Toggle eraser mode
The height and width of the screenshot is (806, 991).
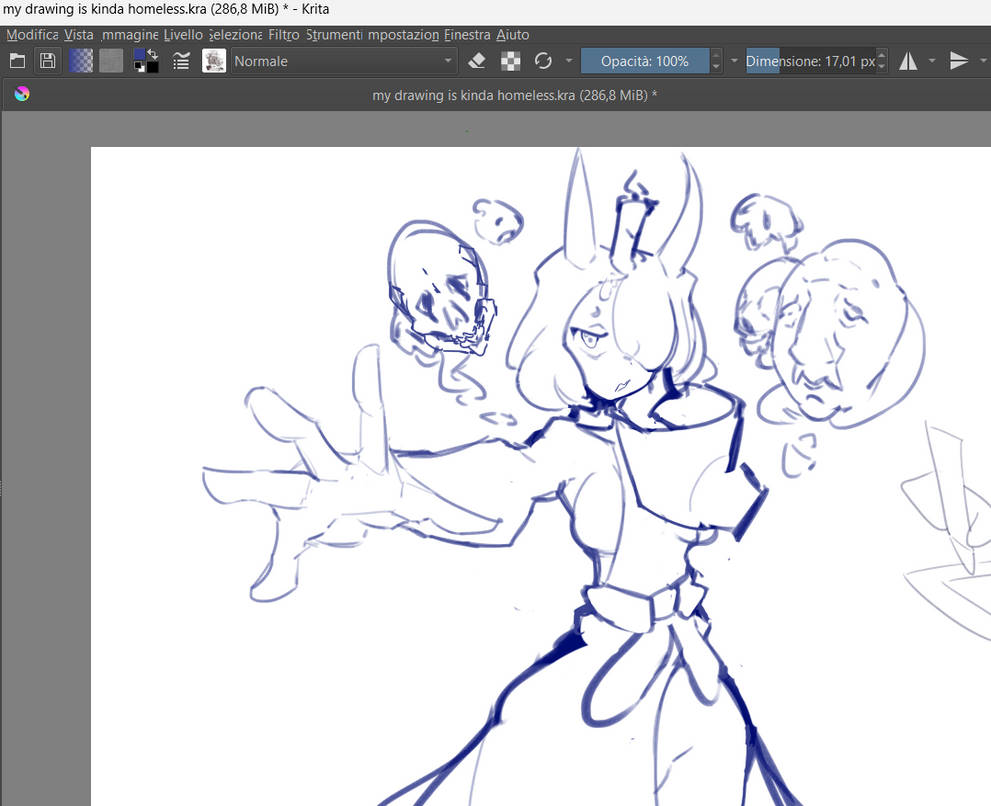click(x=477, y=61)
